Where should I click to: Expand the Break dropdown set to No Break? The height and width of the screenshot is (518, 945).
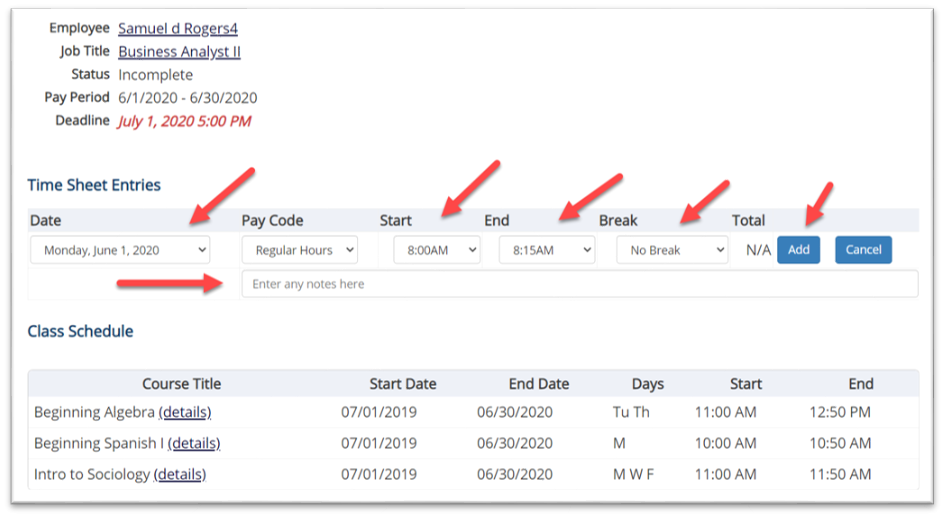click(x=672, y=250)
